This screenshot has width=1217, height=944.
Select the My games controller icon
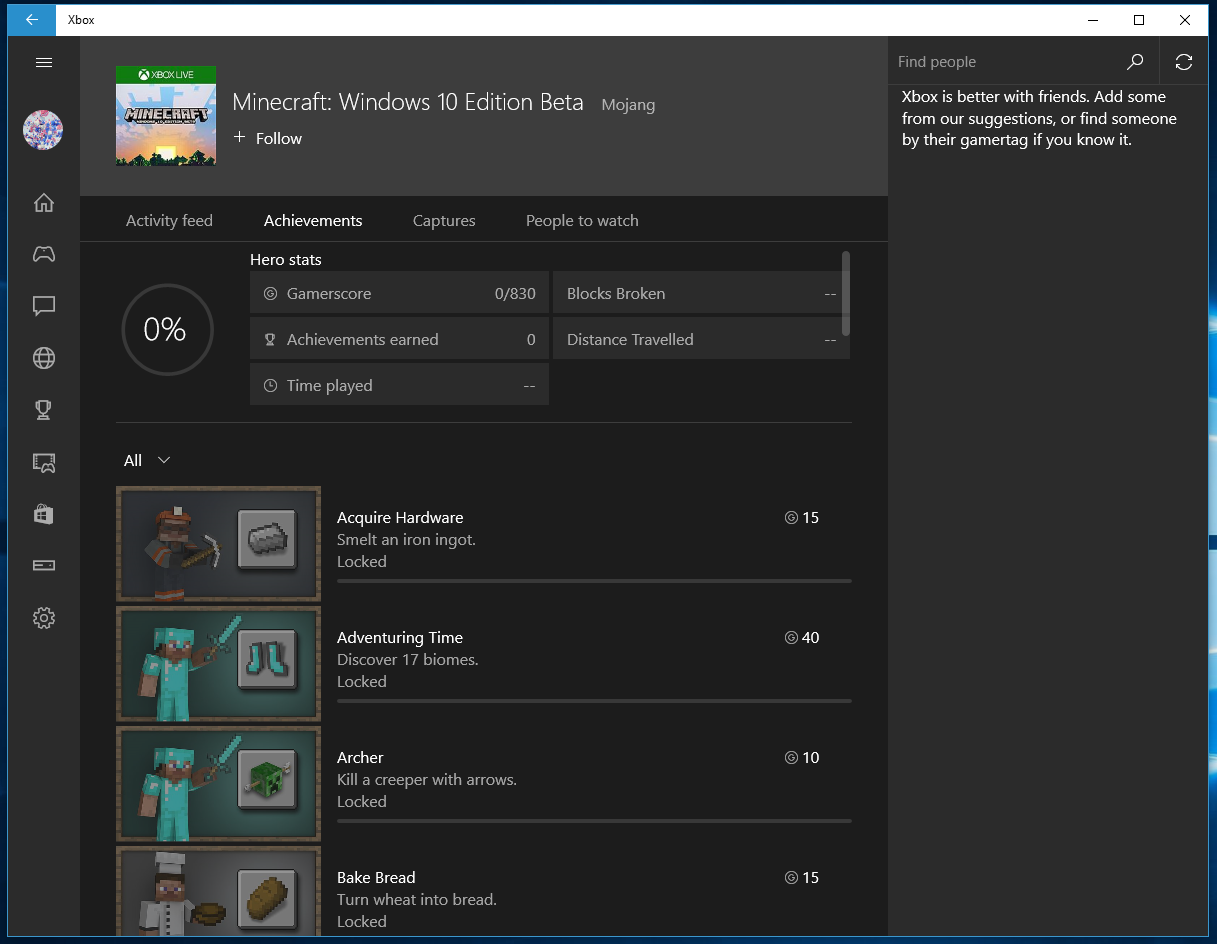pos(43,254)
